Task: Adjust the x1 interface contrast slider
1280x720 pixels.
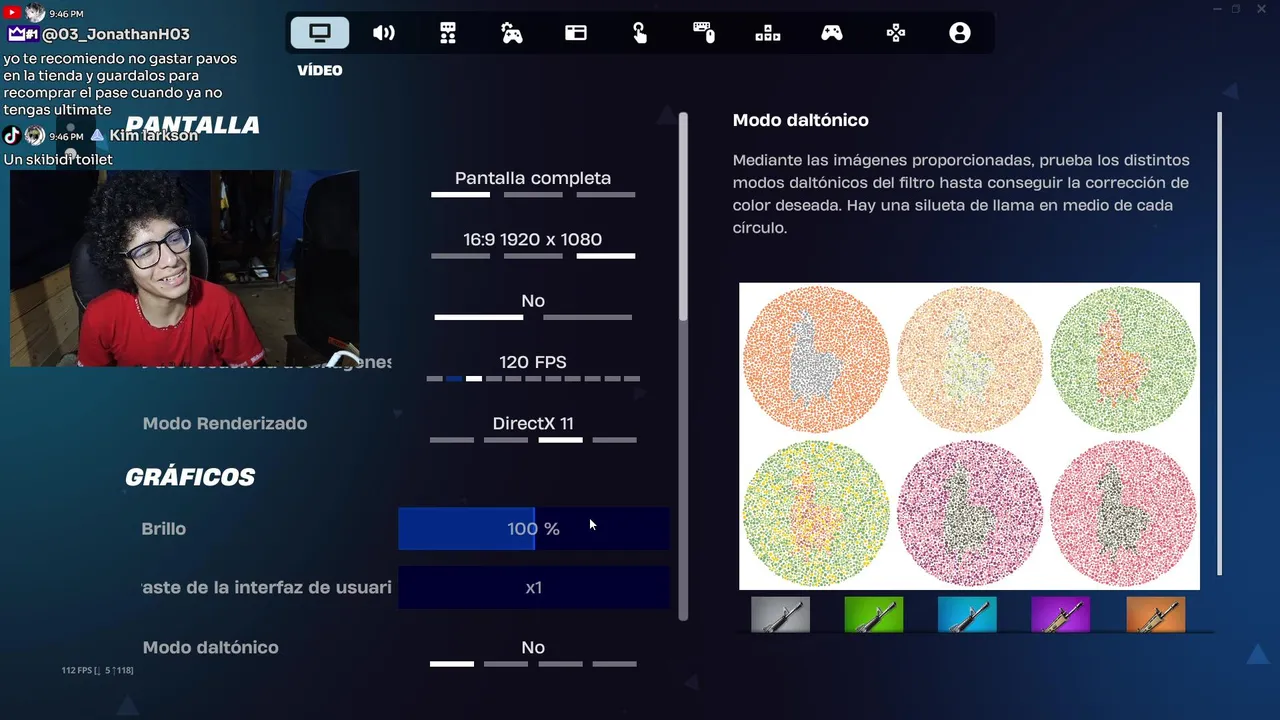Action: [x=533, y=587]
